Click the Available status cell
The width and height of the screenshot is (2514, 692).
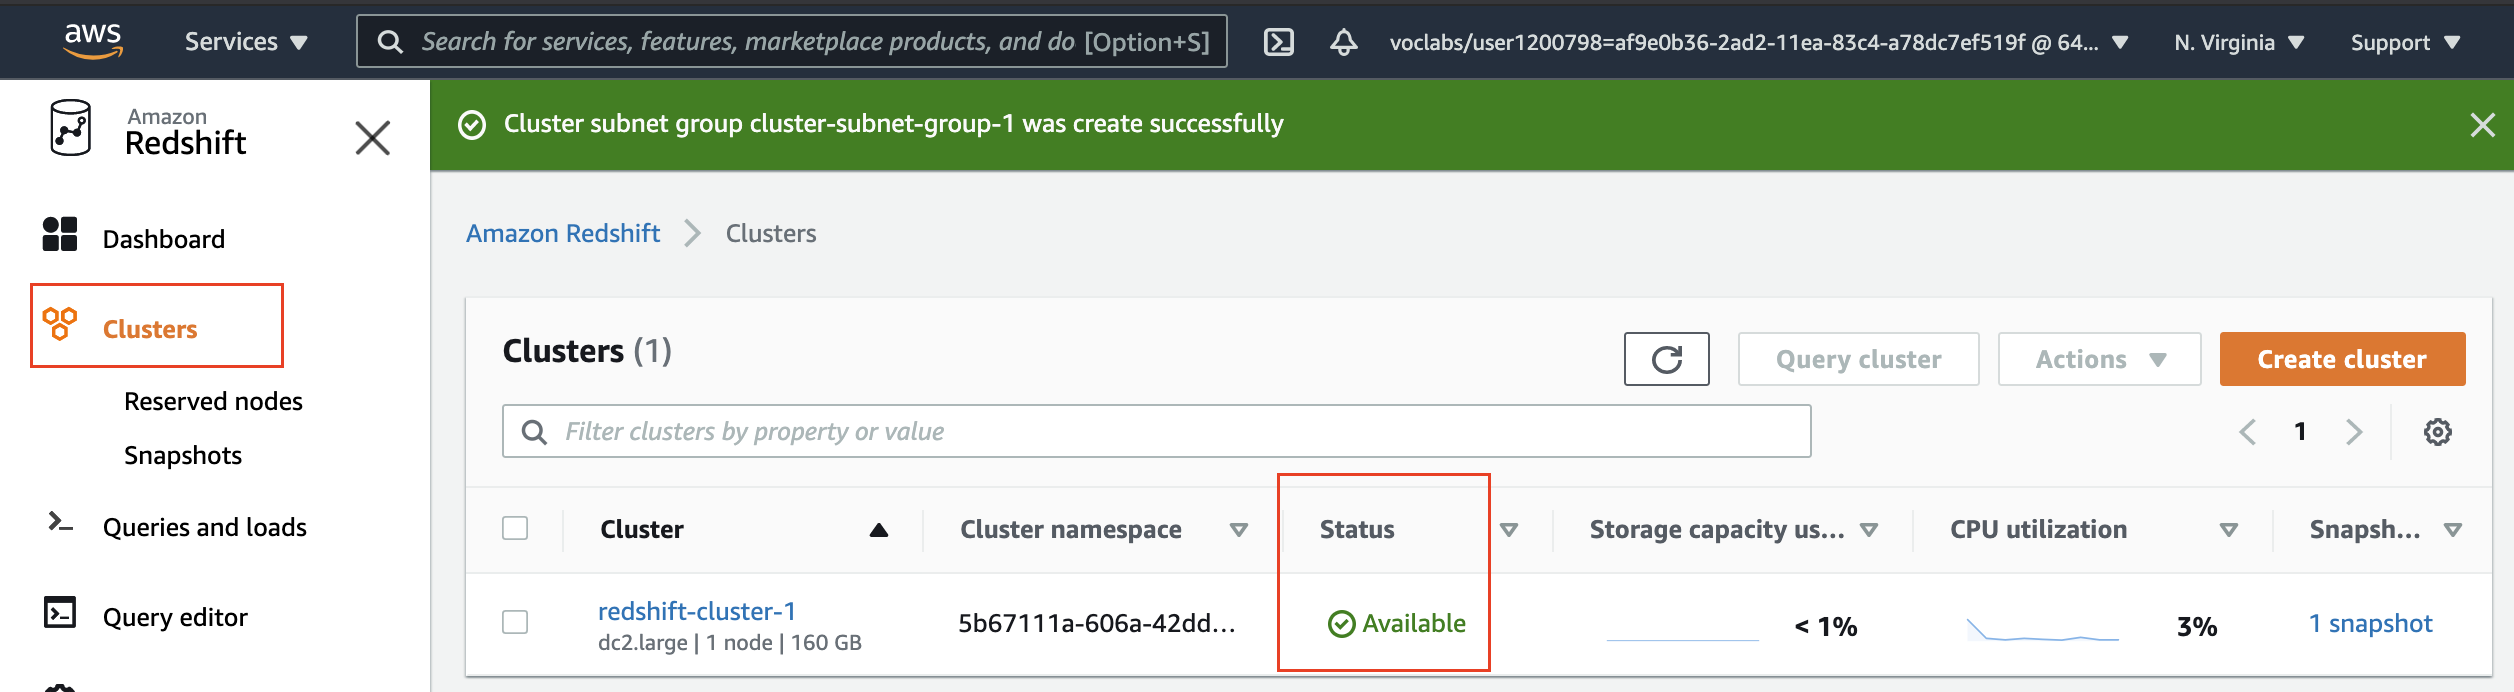1396,623
